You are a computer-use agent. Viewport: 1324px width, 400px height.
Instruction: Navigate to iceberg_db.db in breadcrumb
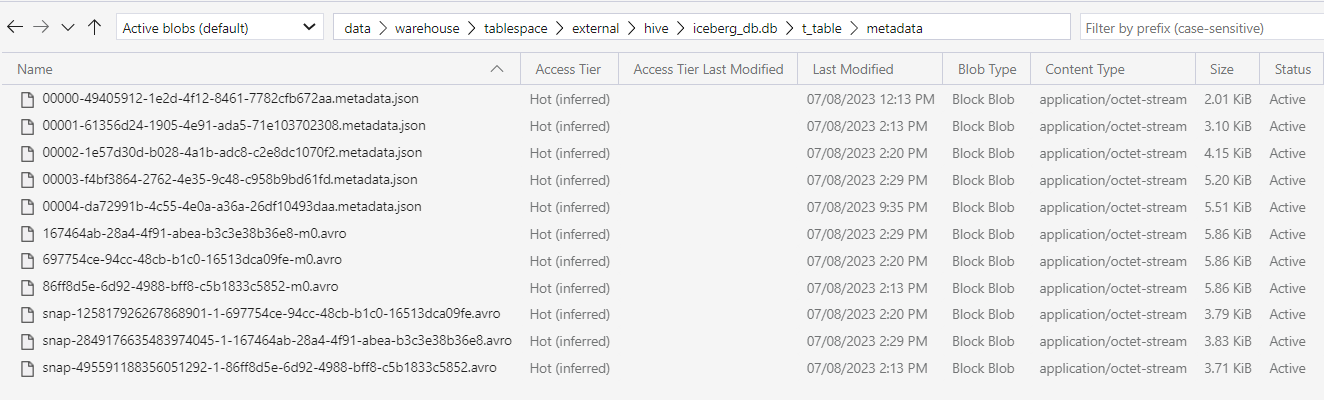(735, 29)
